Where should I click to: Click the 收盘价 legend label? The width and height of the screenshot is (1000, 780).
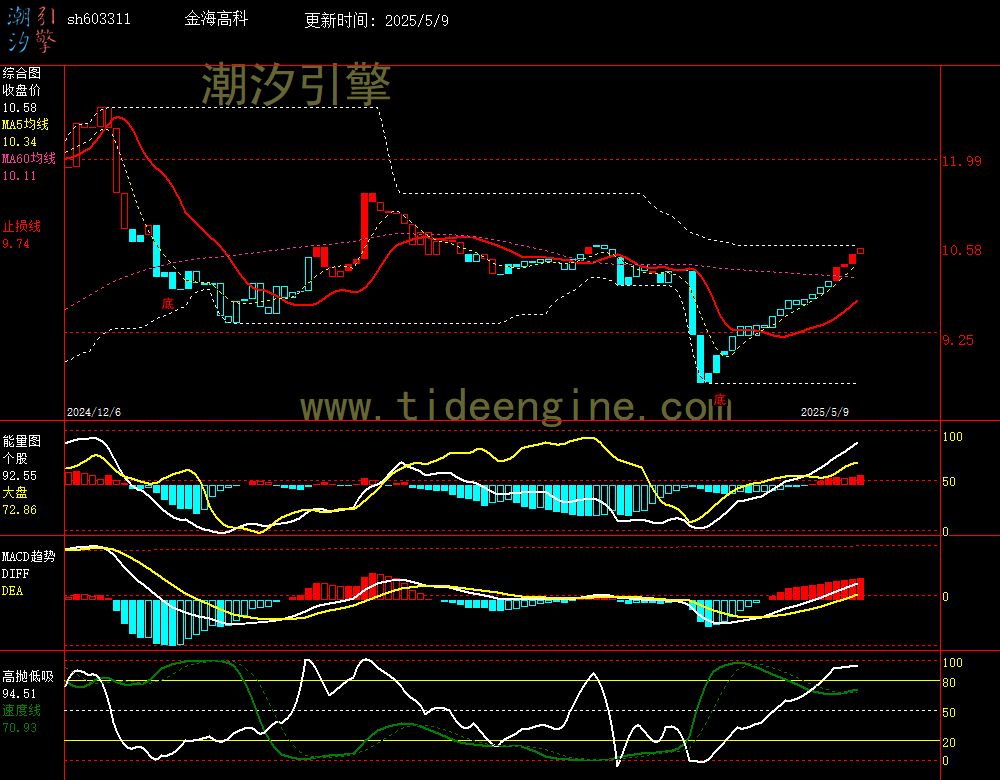point(22,90)
